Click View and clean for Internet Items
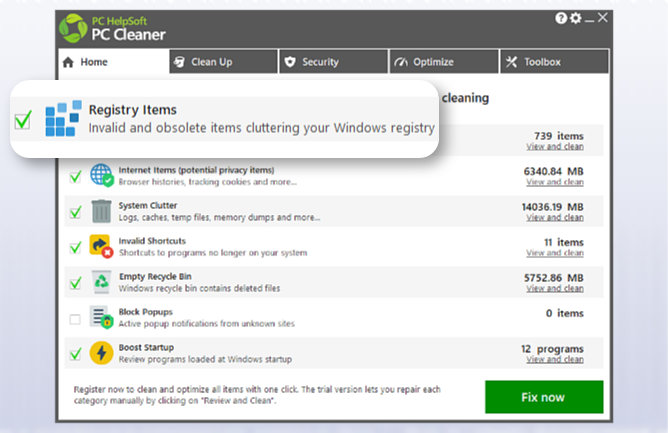668x433 pixels. click(555, 182)
